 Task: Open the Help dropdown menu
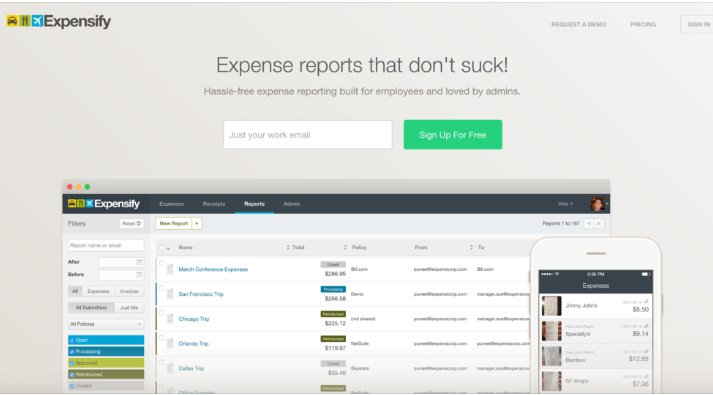pyautogui.click(x=566, y=204)
